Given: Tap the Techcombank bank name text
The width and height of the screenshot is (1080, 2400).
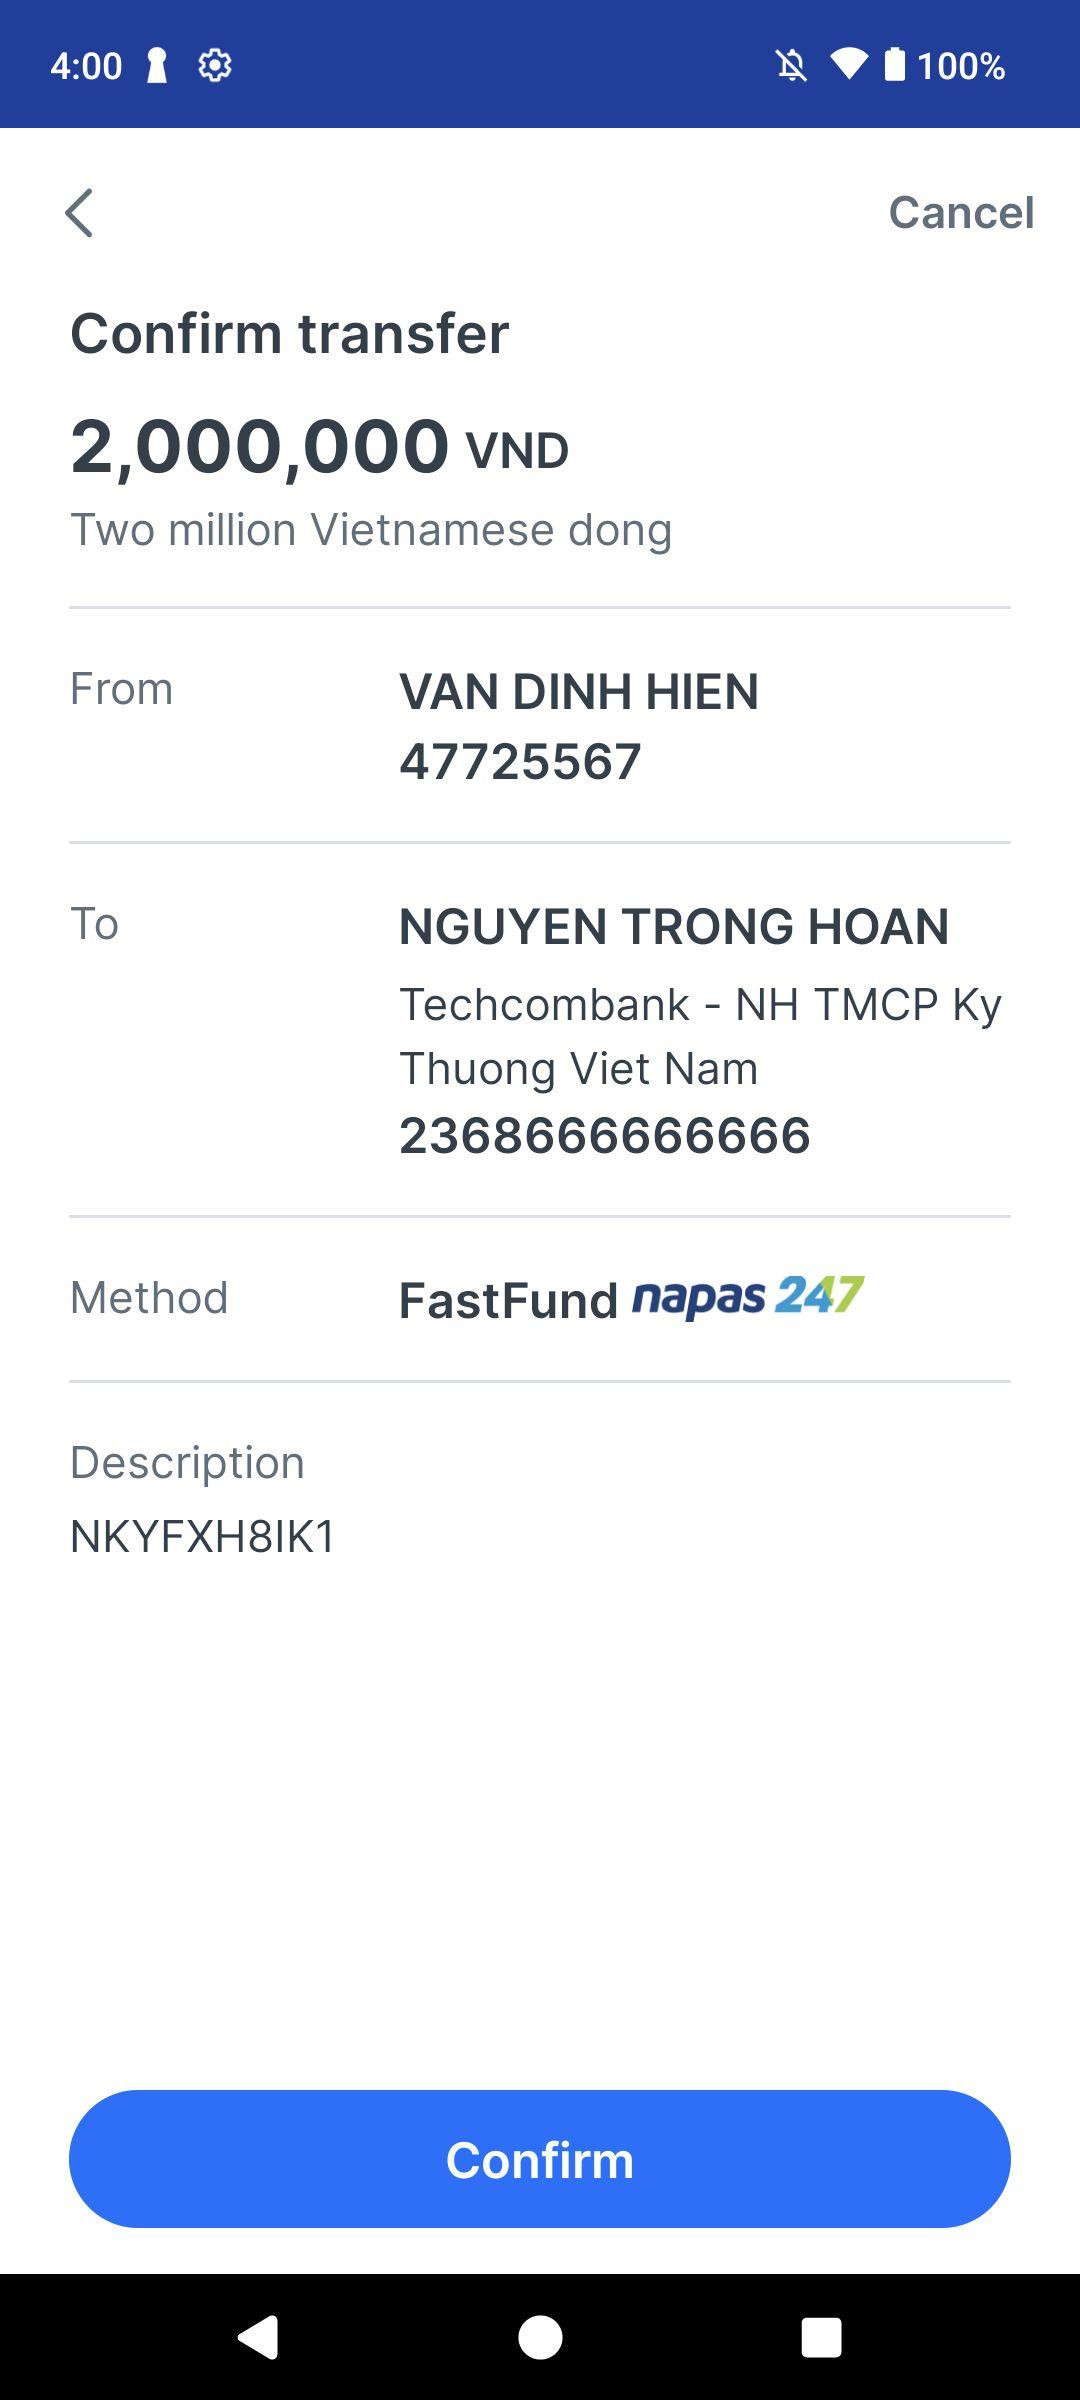Looking at the screenshot, I should 700,1036.
